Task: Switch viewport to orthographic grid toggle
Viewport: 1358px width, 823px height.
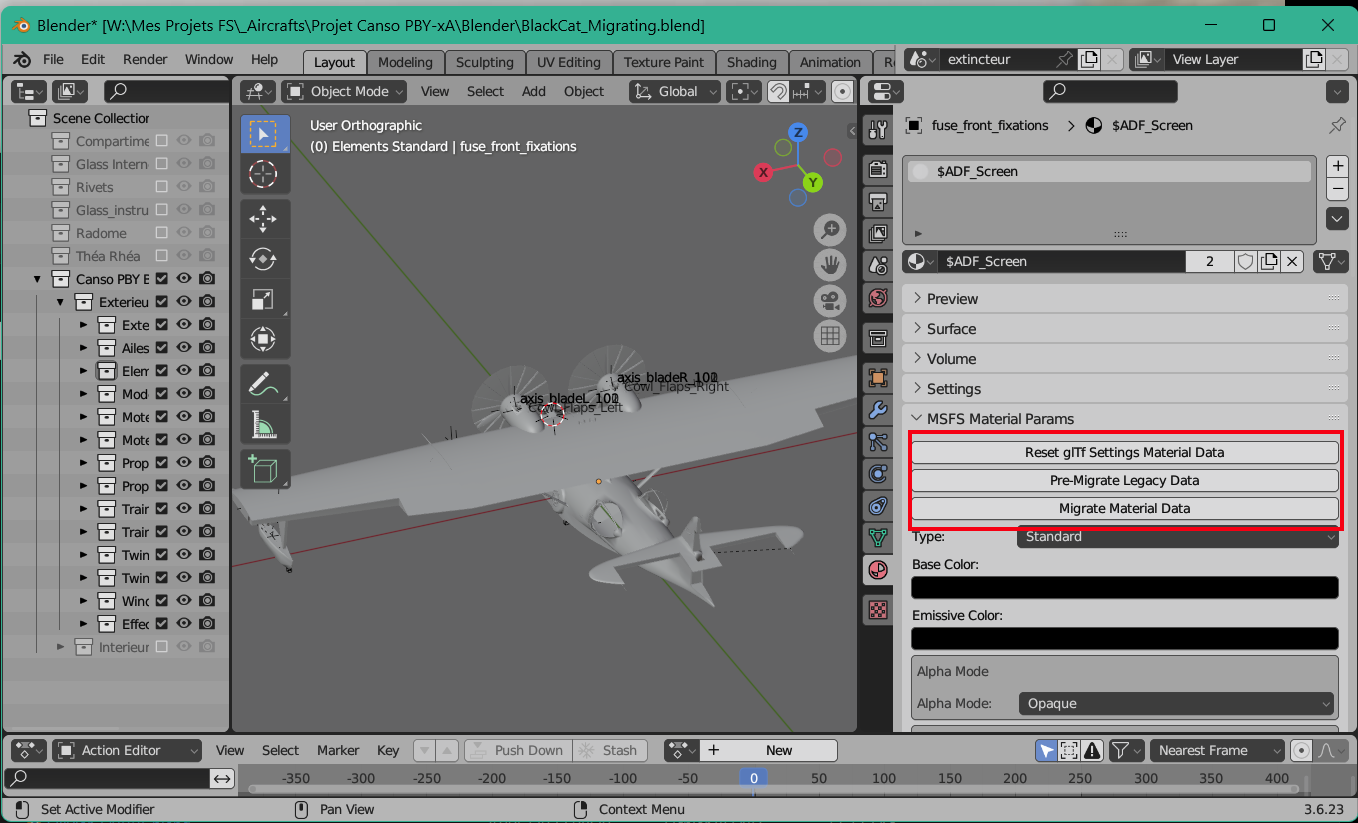Action: point(830,336)
